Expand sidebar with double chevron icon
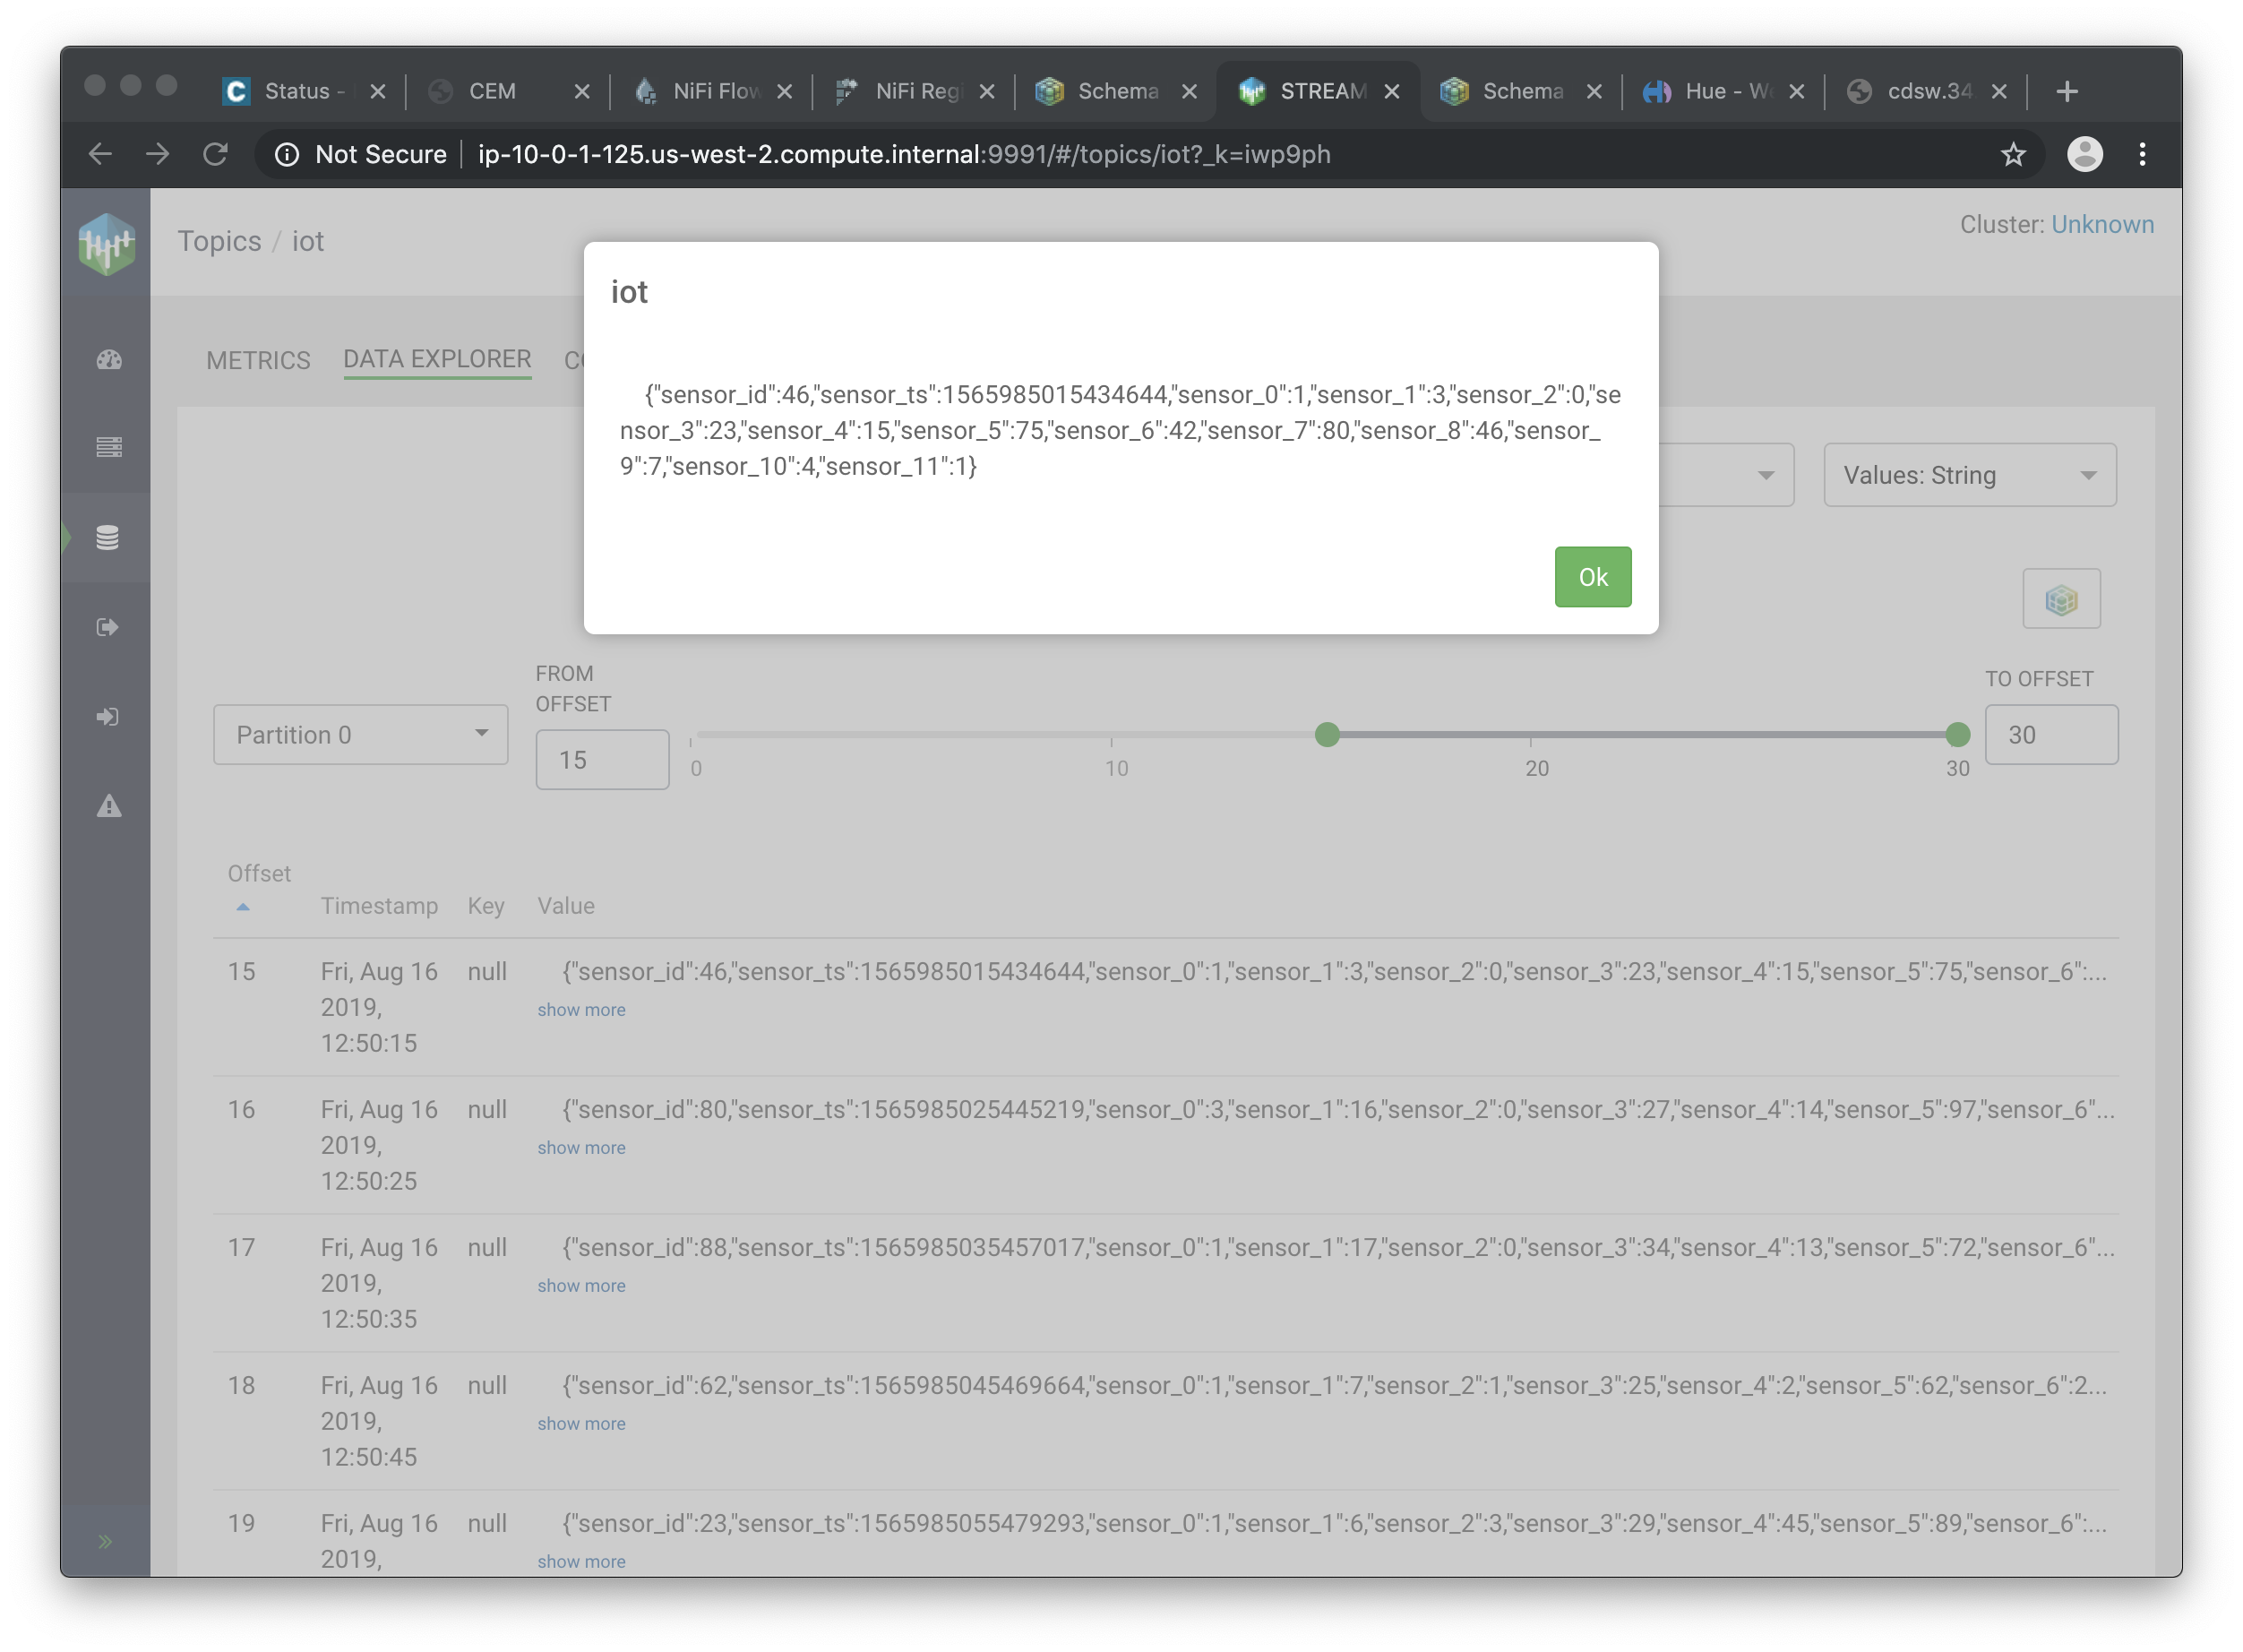Image resolution: width=2243 pixels, height=1652 pixels. [x=105, y=1541]
